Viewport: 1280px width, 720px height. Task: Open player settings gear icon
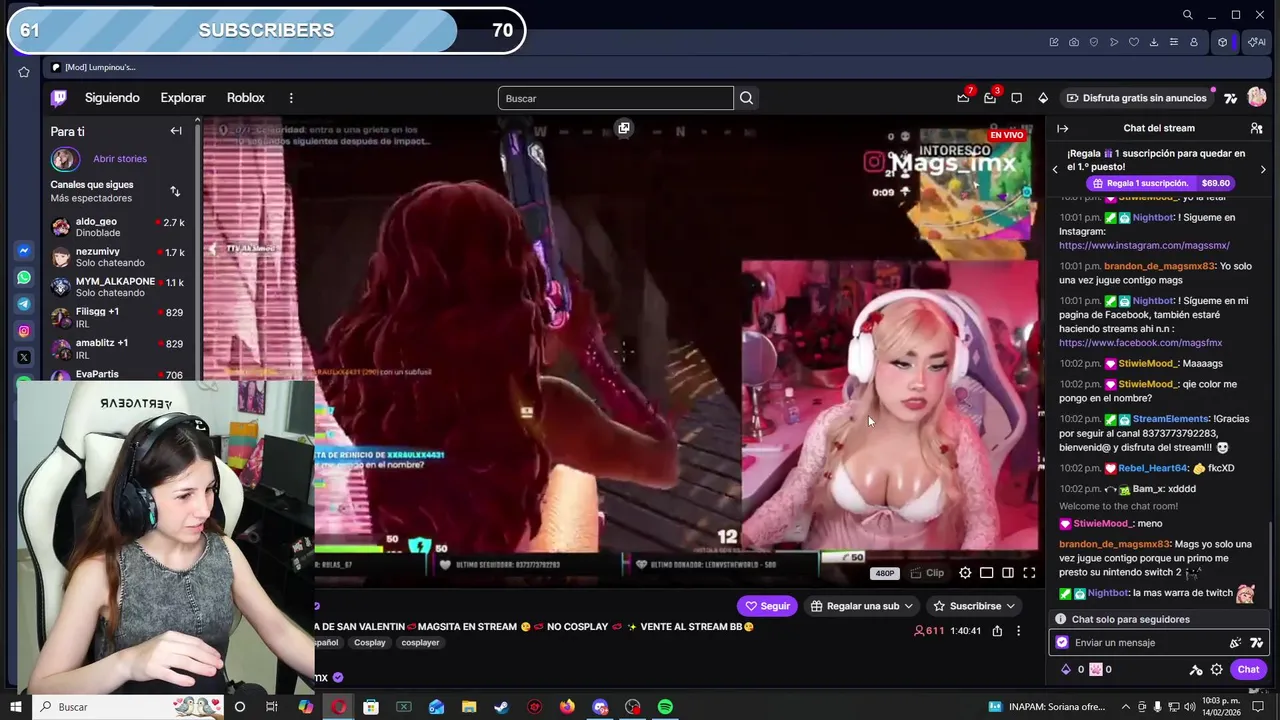965,573
